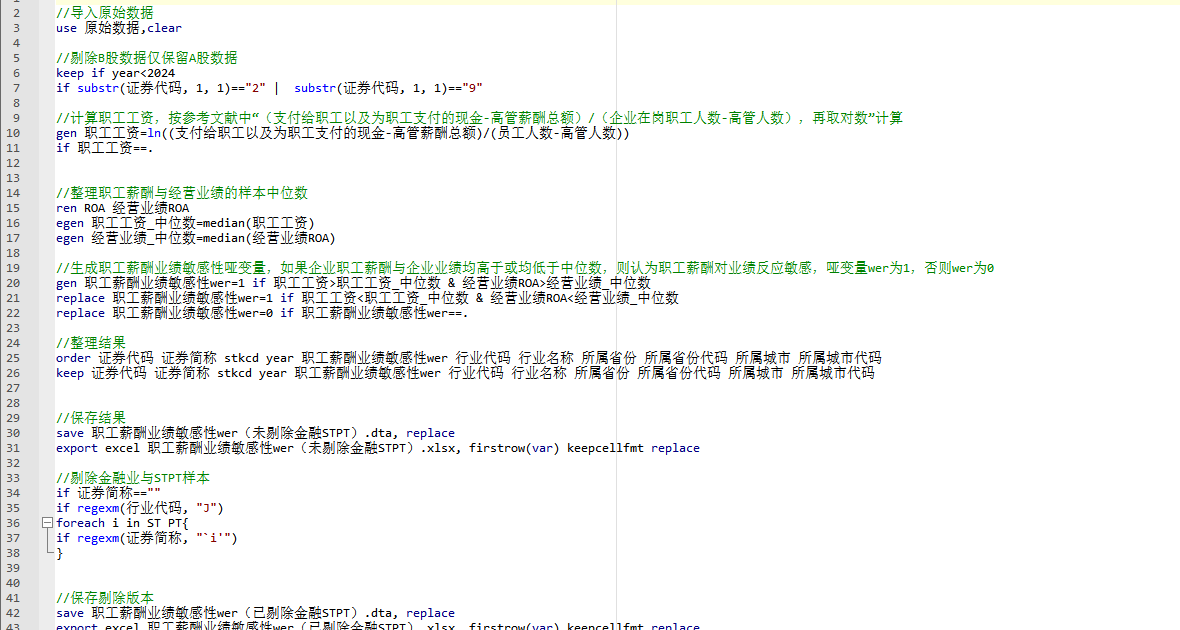Click the 'egen 经营业绩_中位数' line

(x=195, y=238)
